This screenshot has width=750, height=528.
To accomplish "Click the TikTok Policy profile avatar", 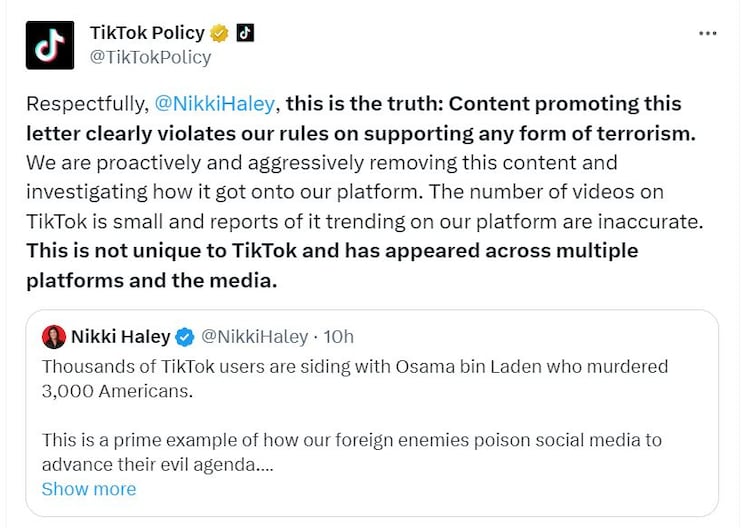I will (x=50, y=45).
